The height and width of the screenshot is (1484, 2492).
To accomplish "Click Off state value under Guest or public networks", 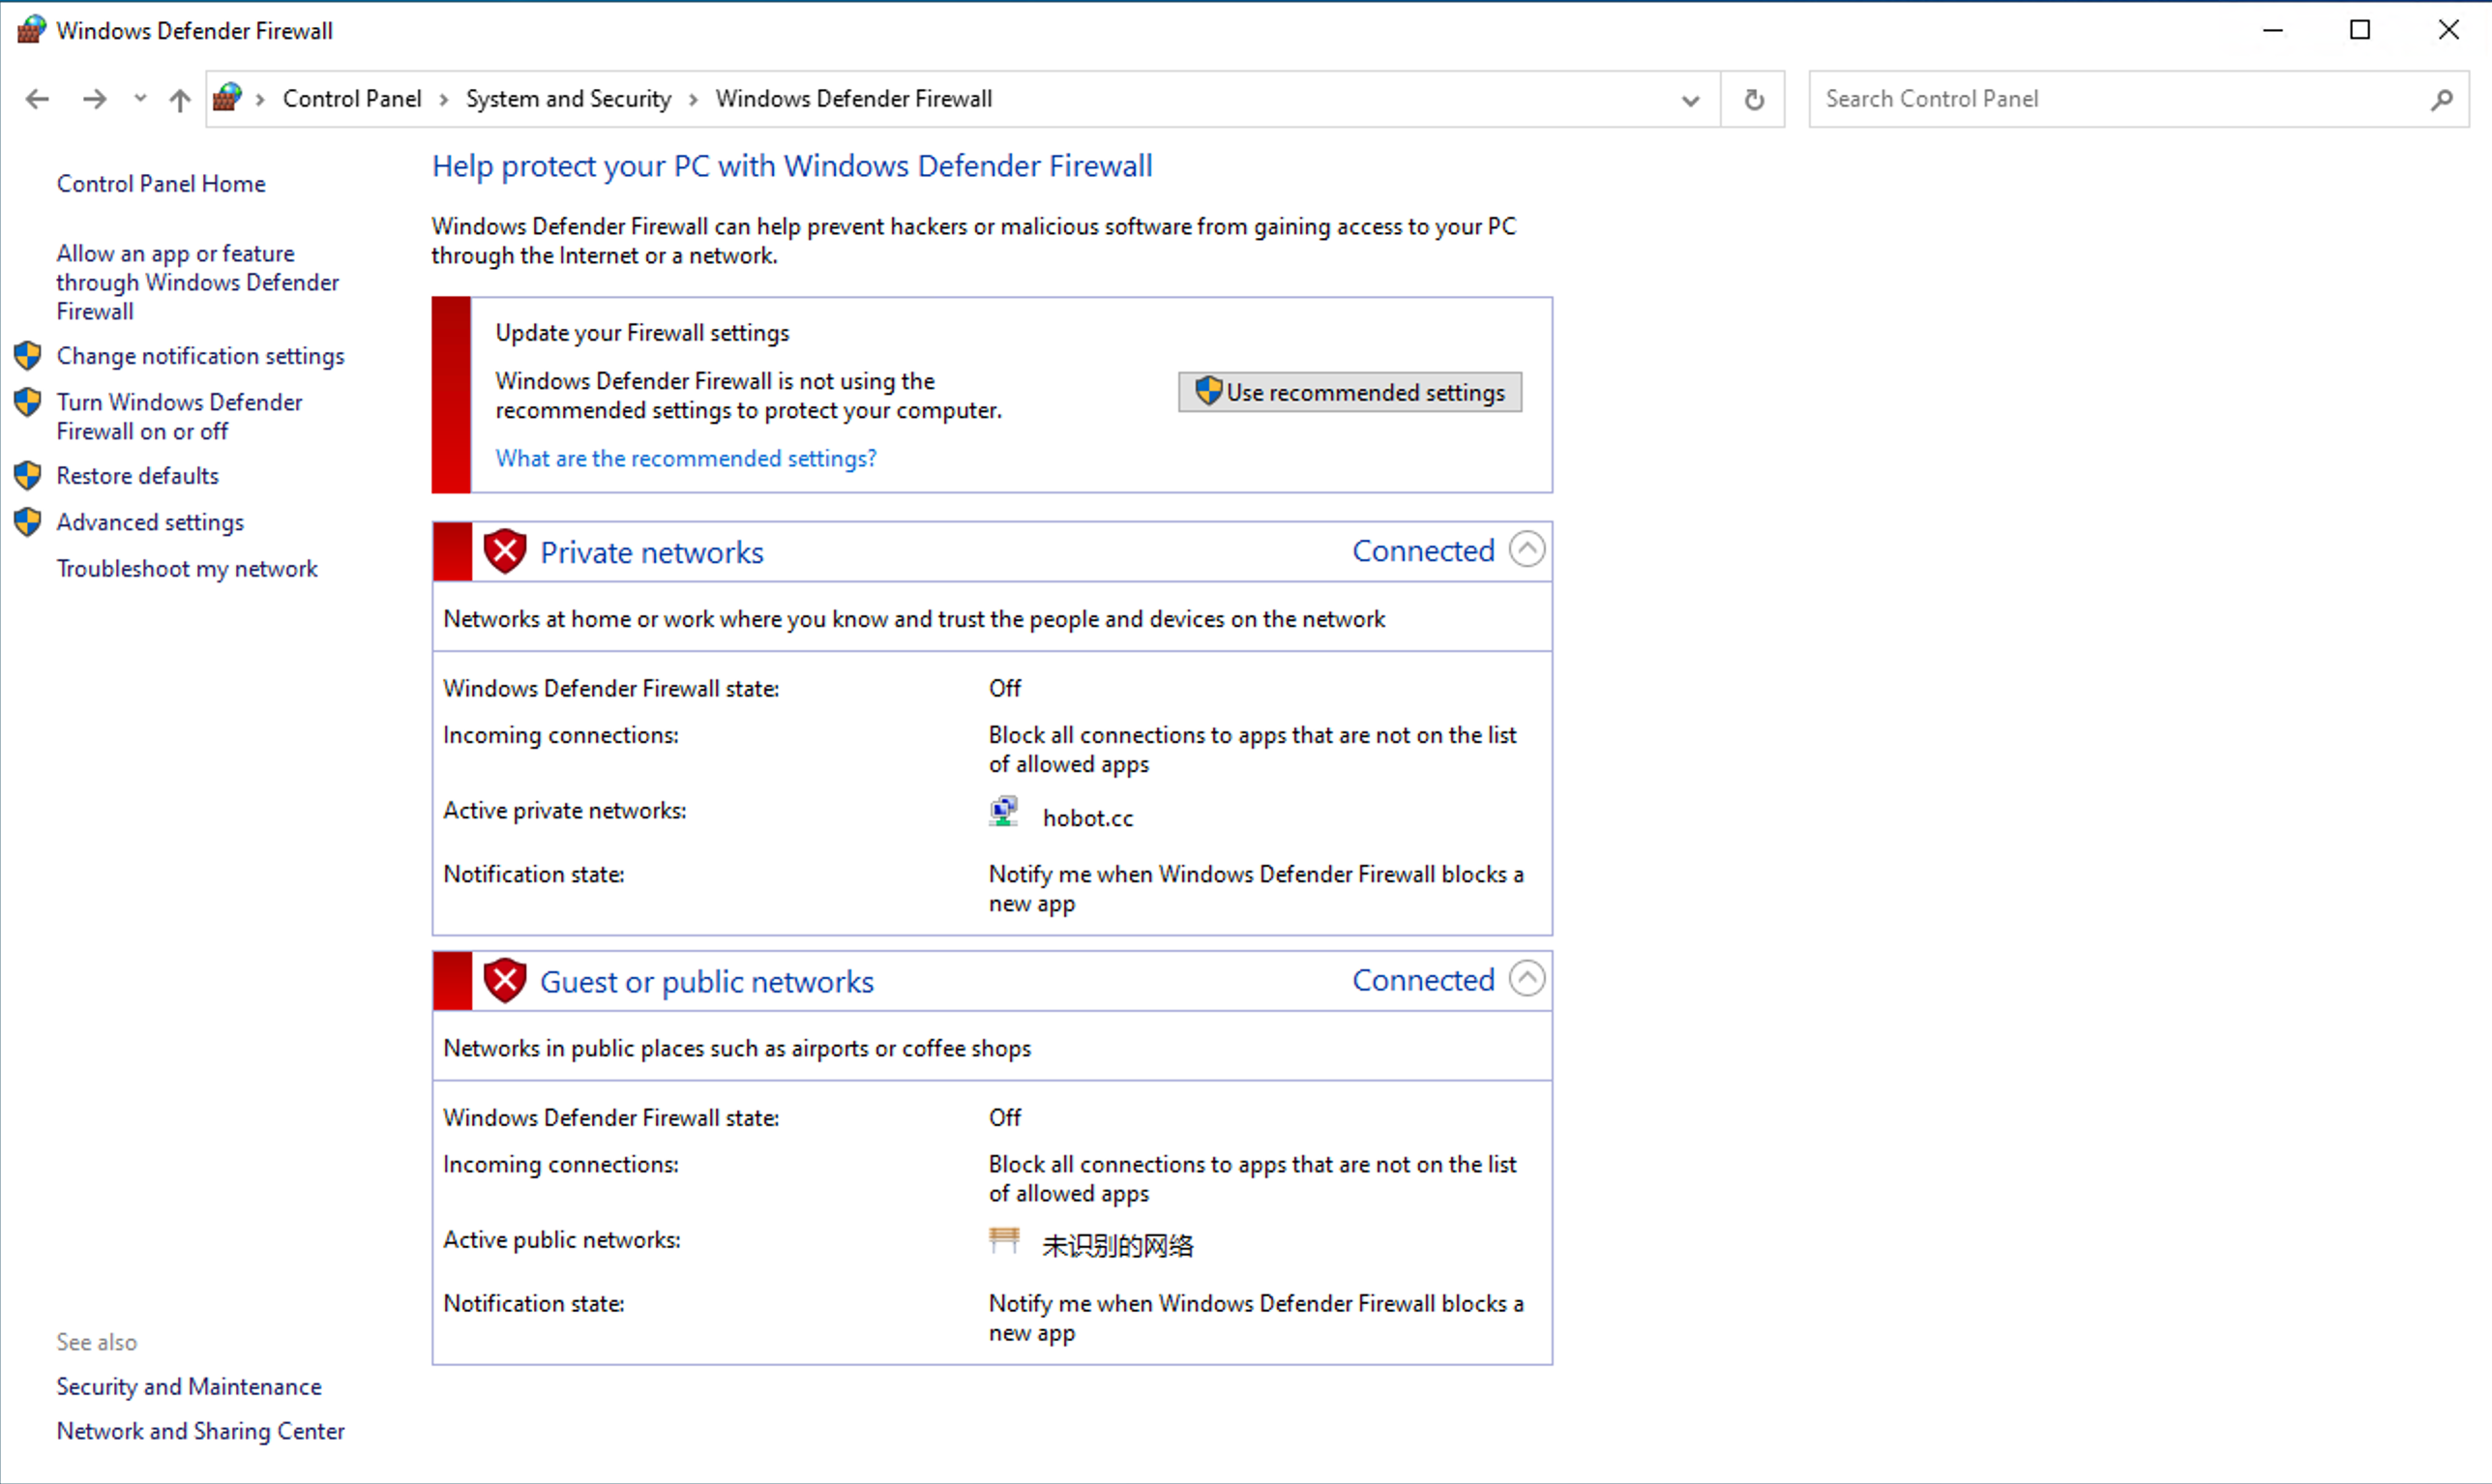I will tap(1005, 1118).
